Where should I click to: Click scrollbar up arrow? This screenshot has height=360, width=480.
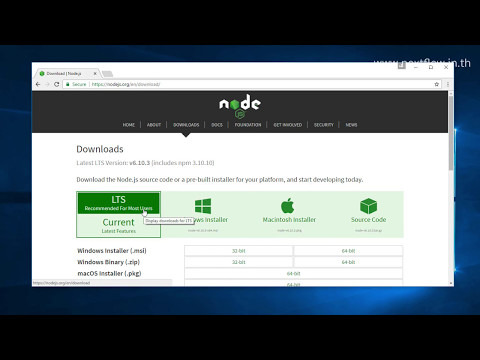(451, 94)
